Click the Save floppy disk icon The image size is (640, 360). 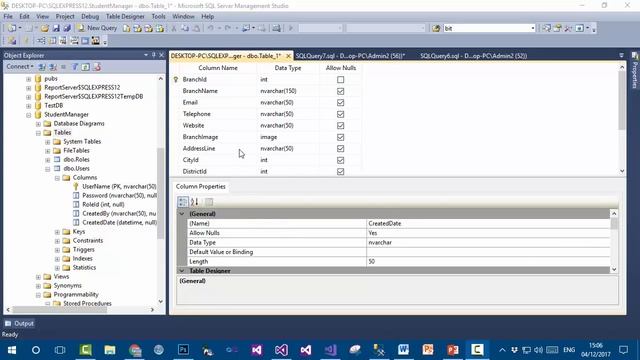[56, 28]
